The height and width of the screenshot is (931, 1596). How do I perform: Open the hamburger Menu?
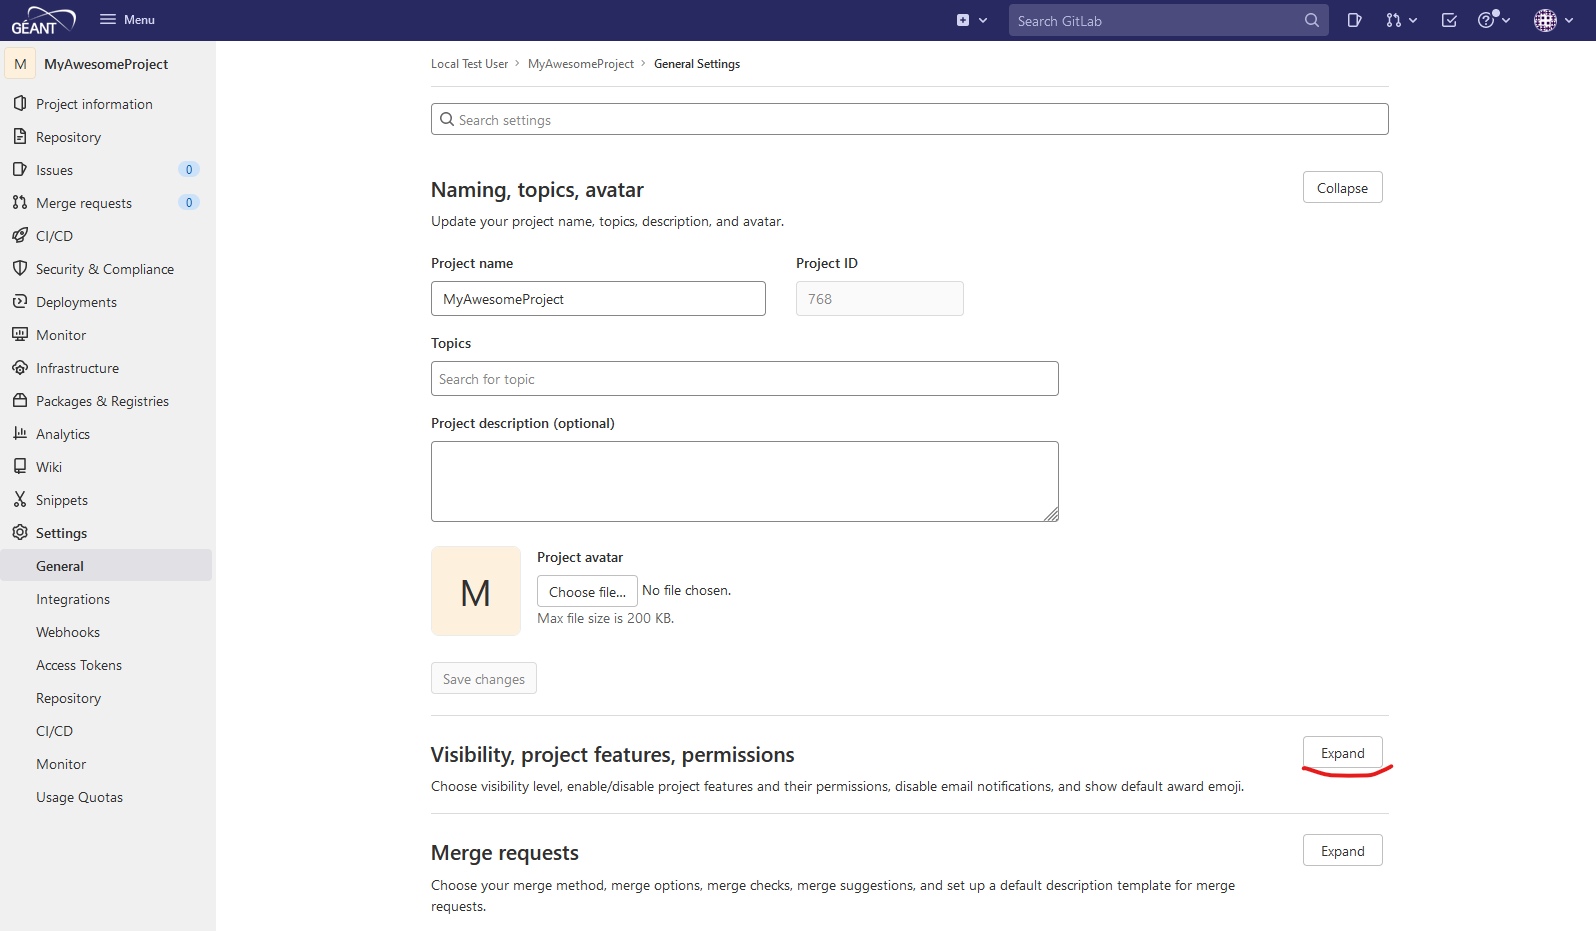pos(127,20)
